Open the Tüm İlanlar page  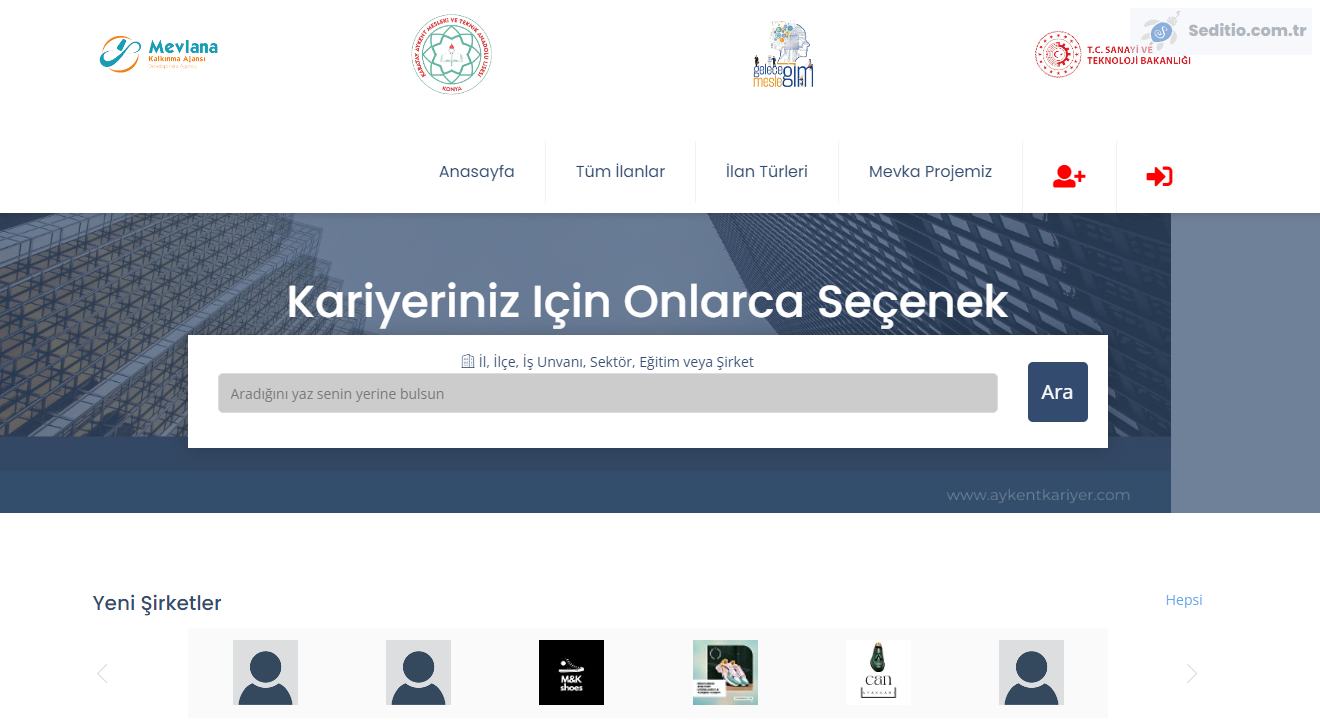pos(620,171)
